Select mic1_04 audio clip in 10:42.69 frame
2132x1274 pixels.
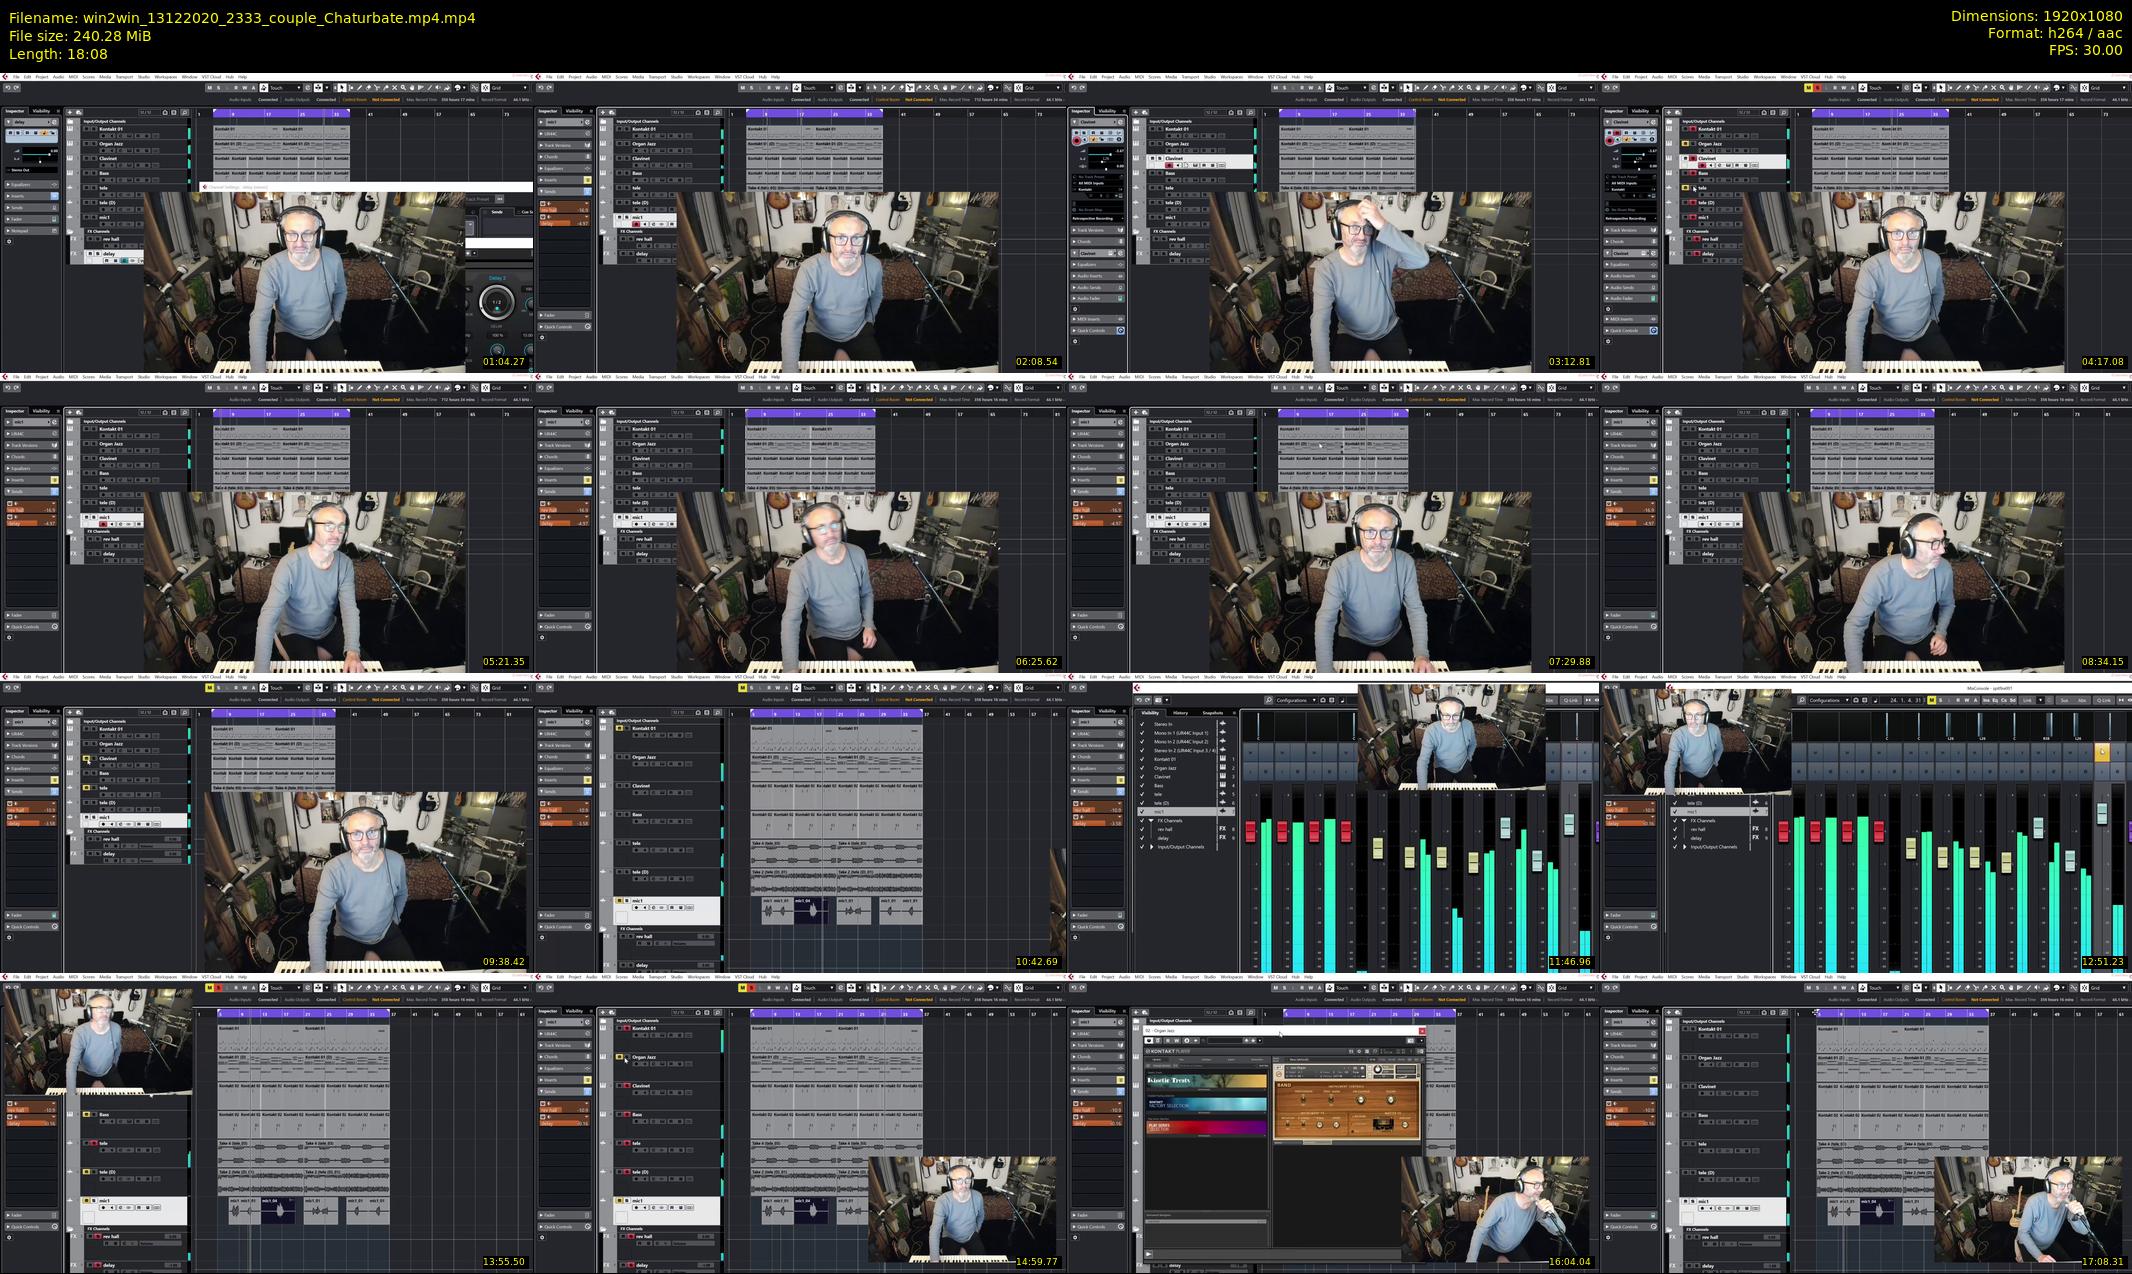tap(810, 910)
